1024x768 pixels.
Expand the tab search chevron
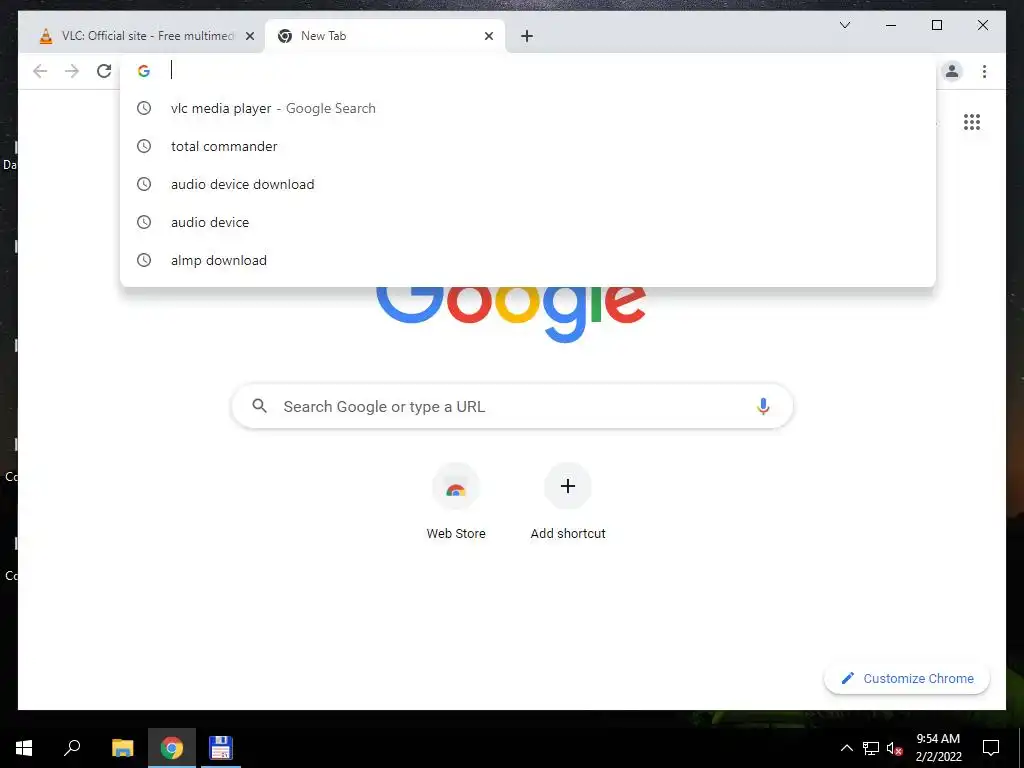tap(844, 25)
